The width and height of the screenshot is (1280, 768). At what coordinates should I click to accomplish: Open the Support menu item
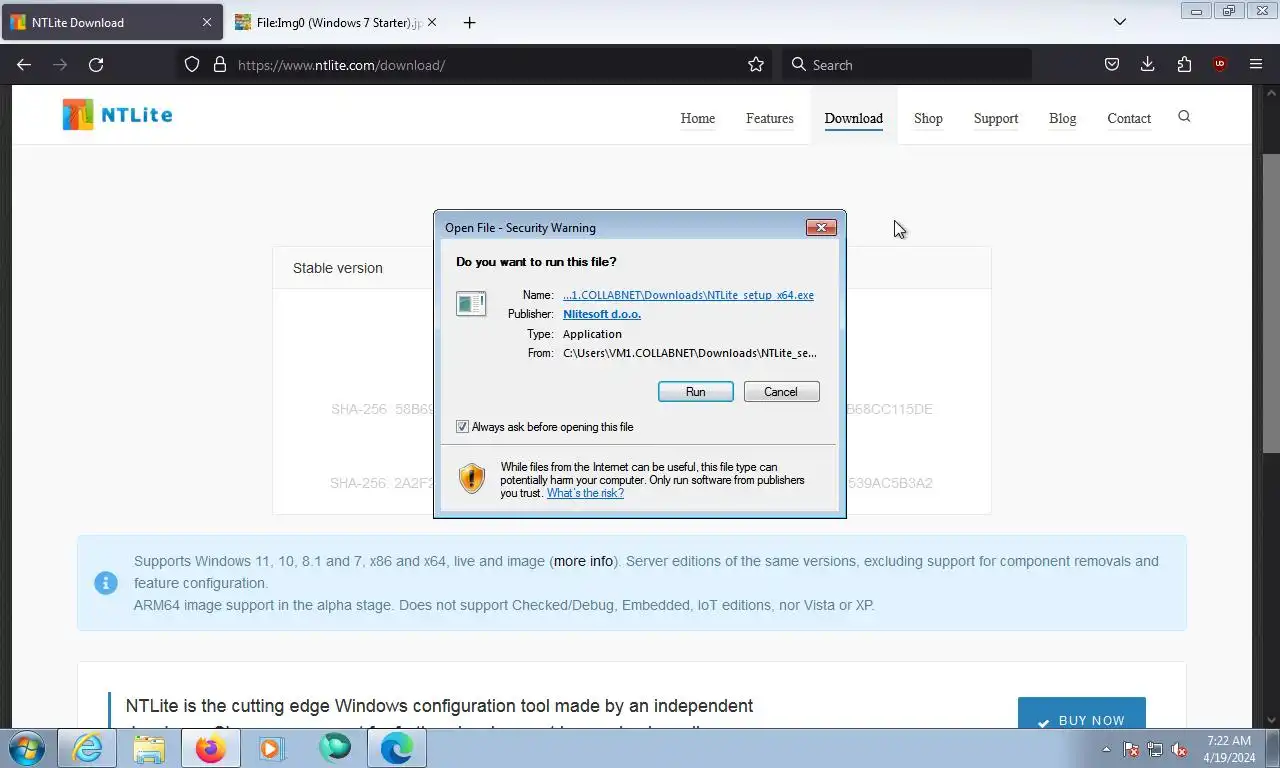[x=996, y=118]
